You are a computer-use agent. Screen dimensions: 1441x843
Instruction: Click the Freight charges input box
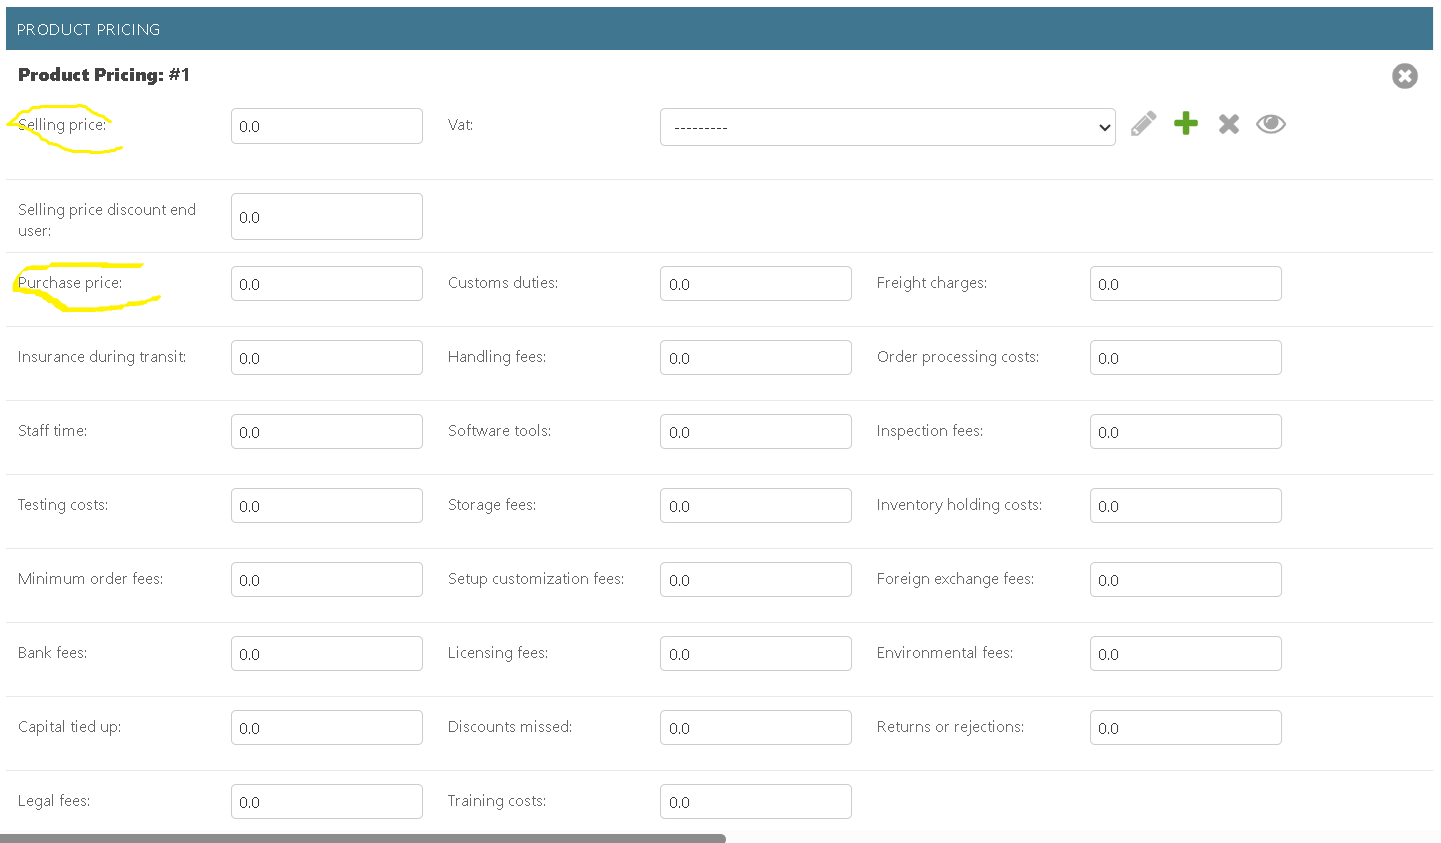(1185, 284)
